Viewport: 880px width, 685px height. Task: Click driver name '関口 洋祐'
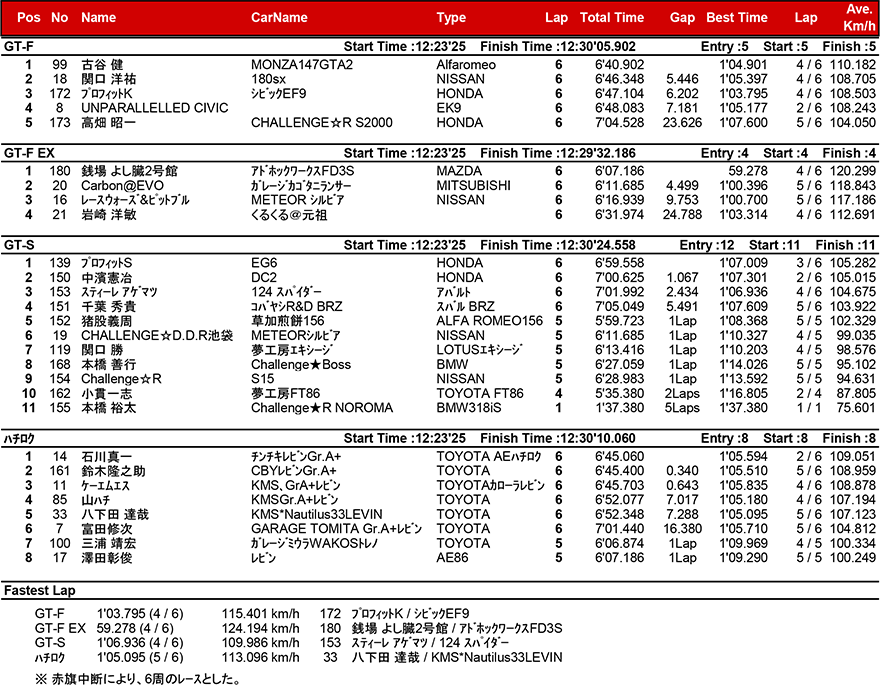pyautogui.click(x=108, y=79)
